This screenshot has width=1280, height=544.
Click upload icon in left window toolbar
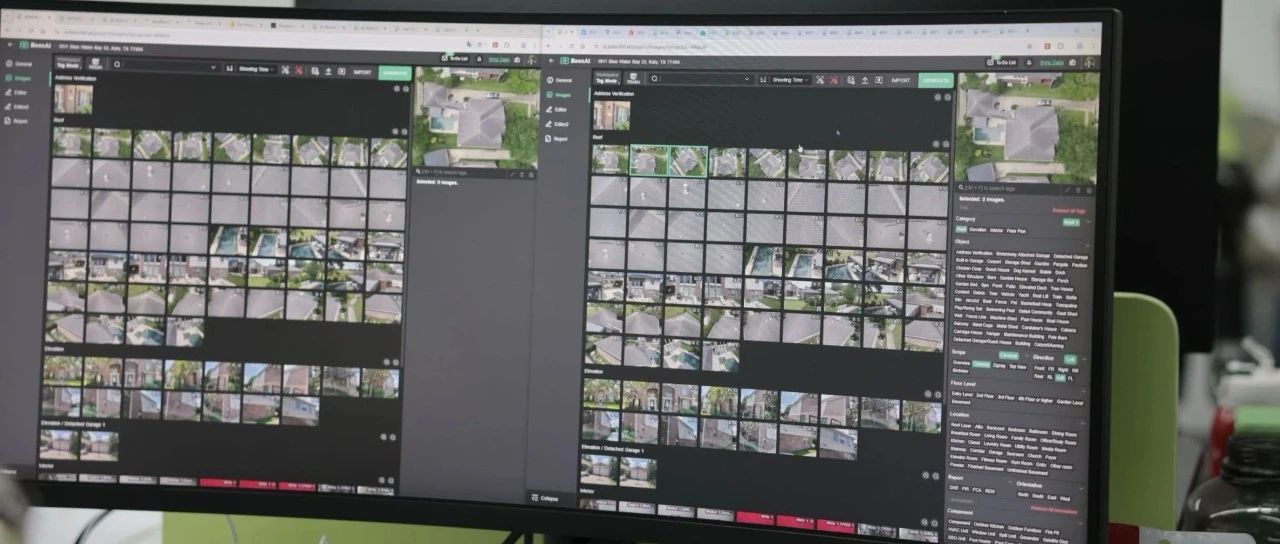pos(328,71)
